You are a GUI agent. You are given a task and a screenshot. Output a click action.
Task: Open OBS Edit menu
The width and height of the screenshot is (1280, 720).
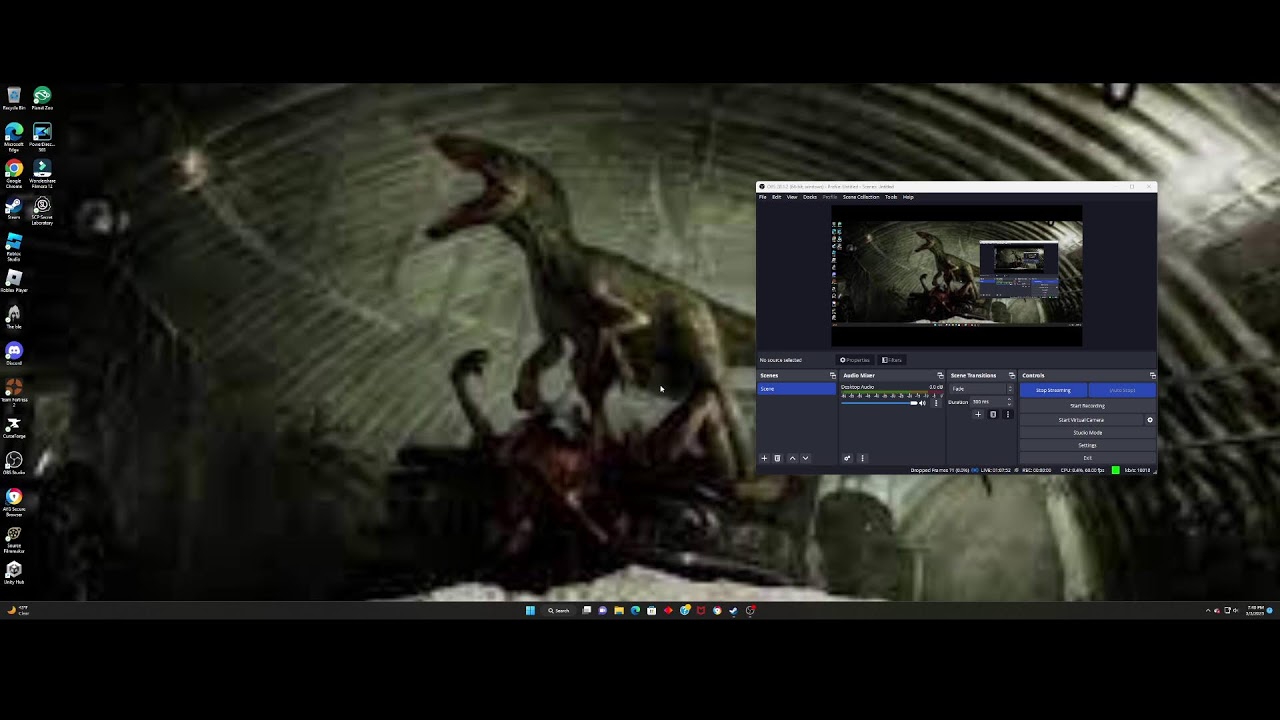tap(776, 197)
